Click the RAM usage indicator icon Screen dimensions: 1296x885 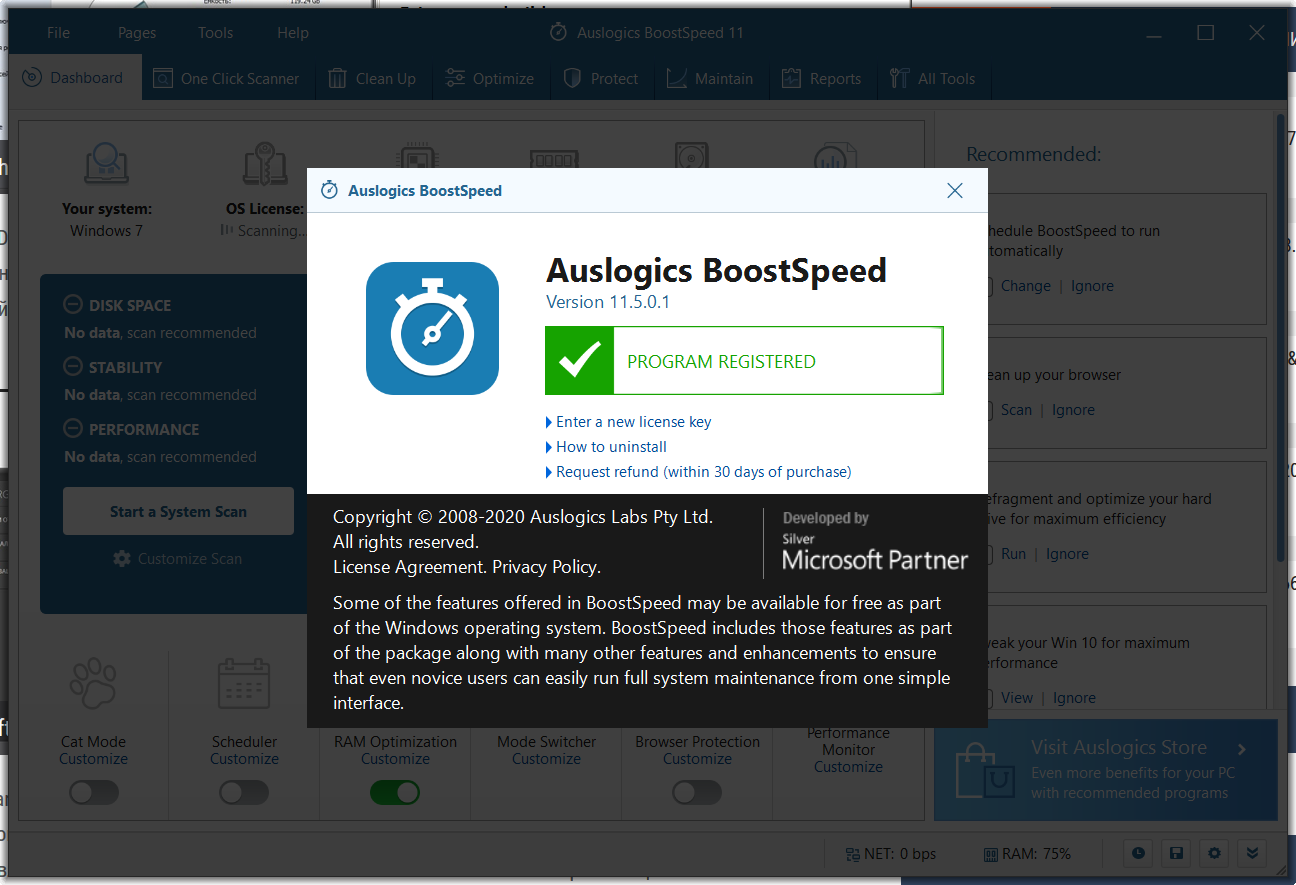[990, 854]
